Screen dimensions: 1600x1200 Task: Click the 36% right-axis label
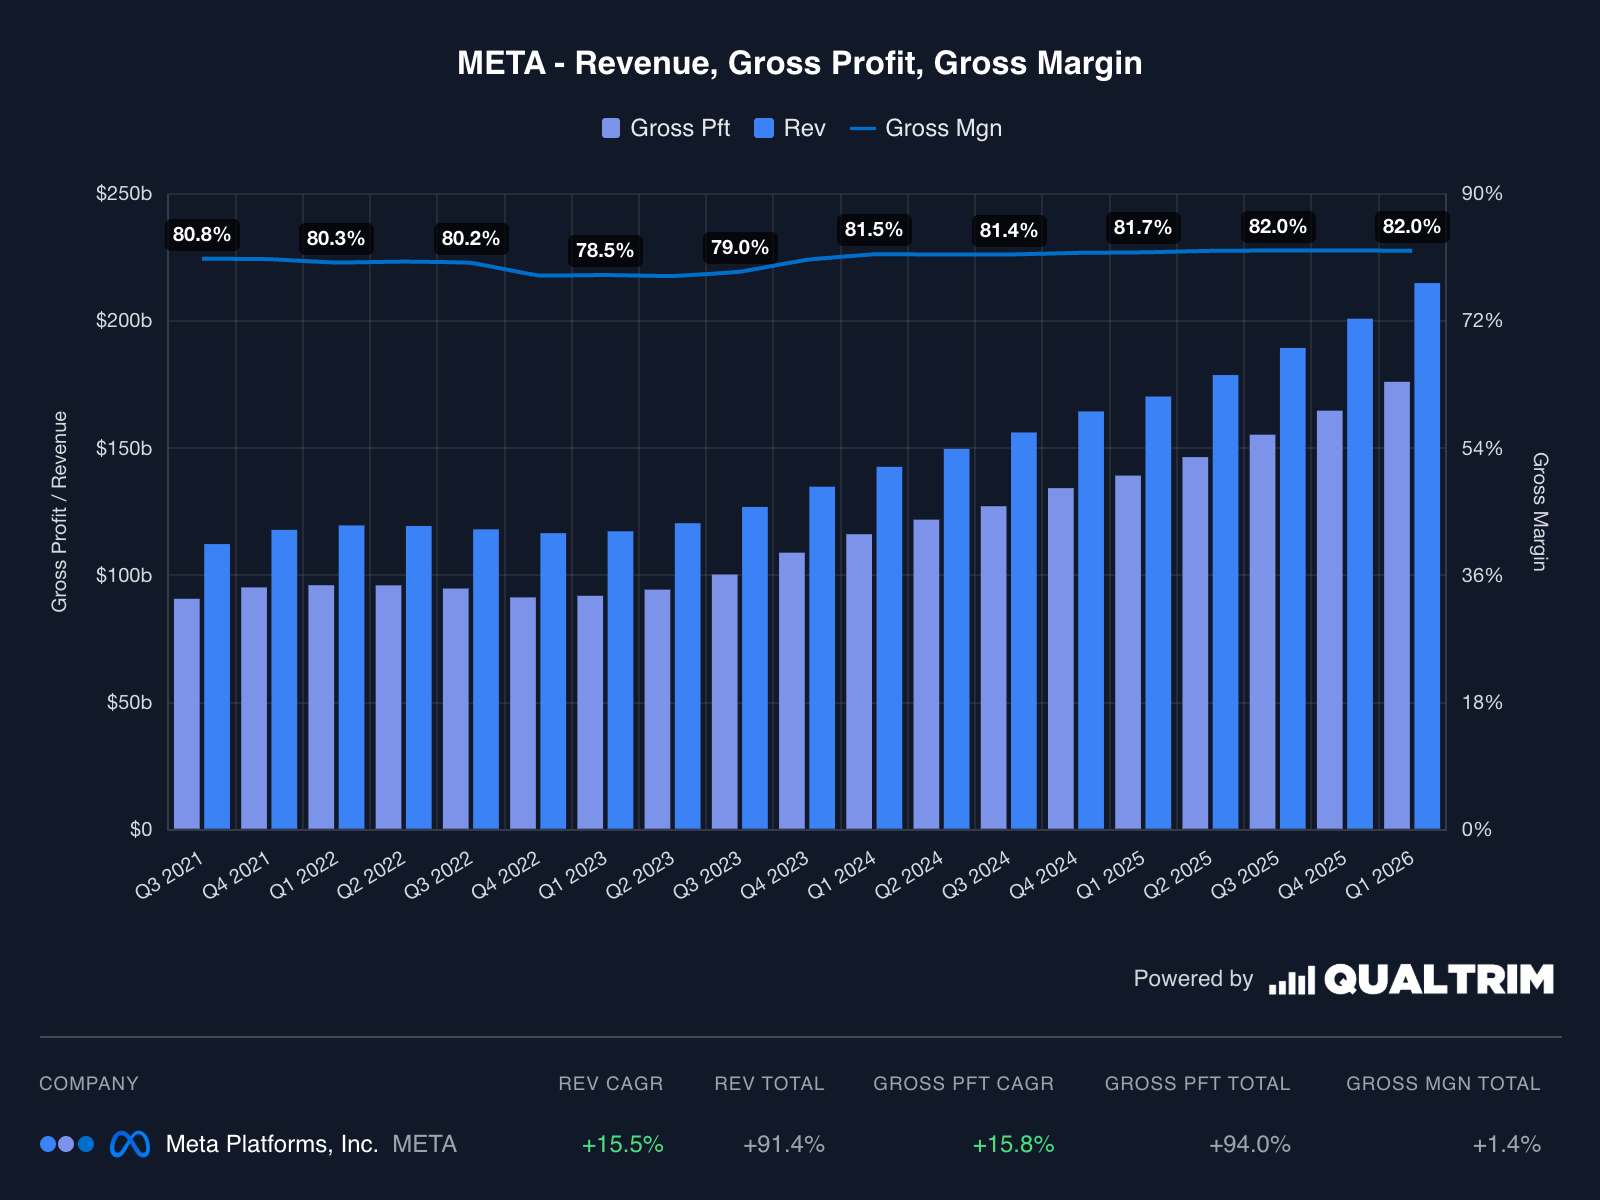(x=1482, y=575)
